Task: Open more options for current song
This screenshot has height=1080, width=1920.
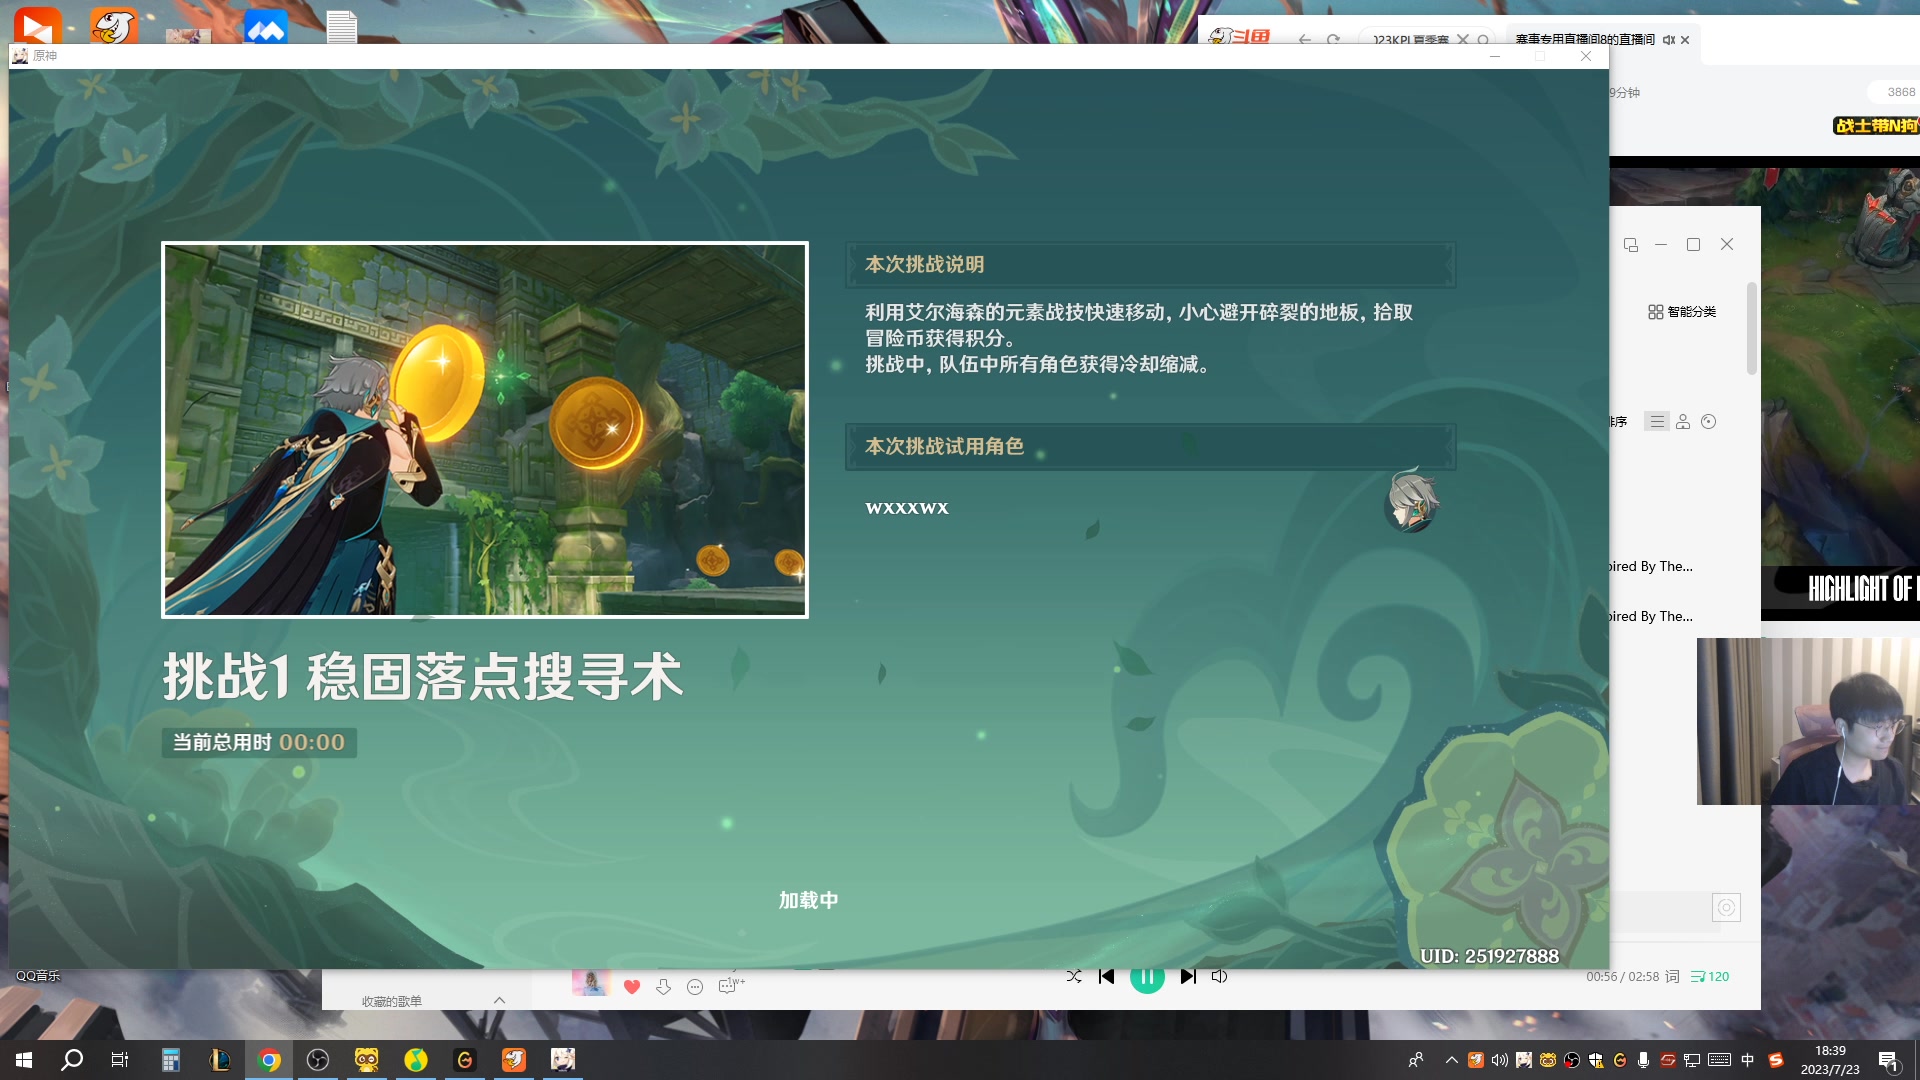Action: click(x=695, y=987)
